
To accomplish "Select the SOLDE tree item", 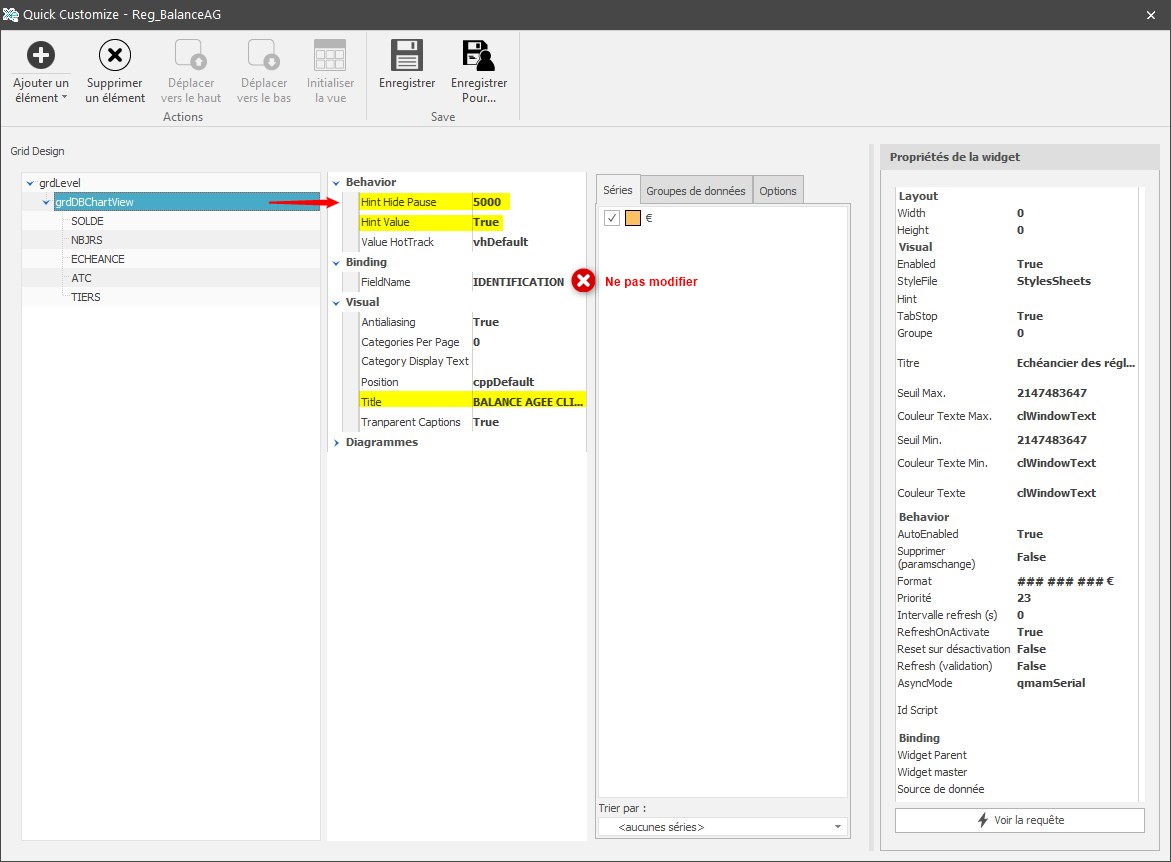I will (88, 221).
